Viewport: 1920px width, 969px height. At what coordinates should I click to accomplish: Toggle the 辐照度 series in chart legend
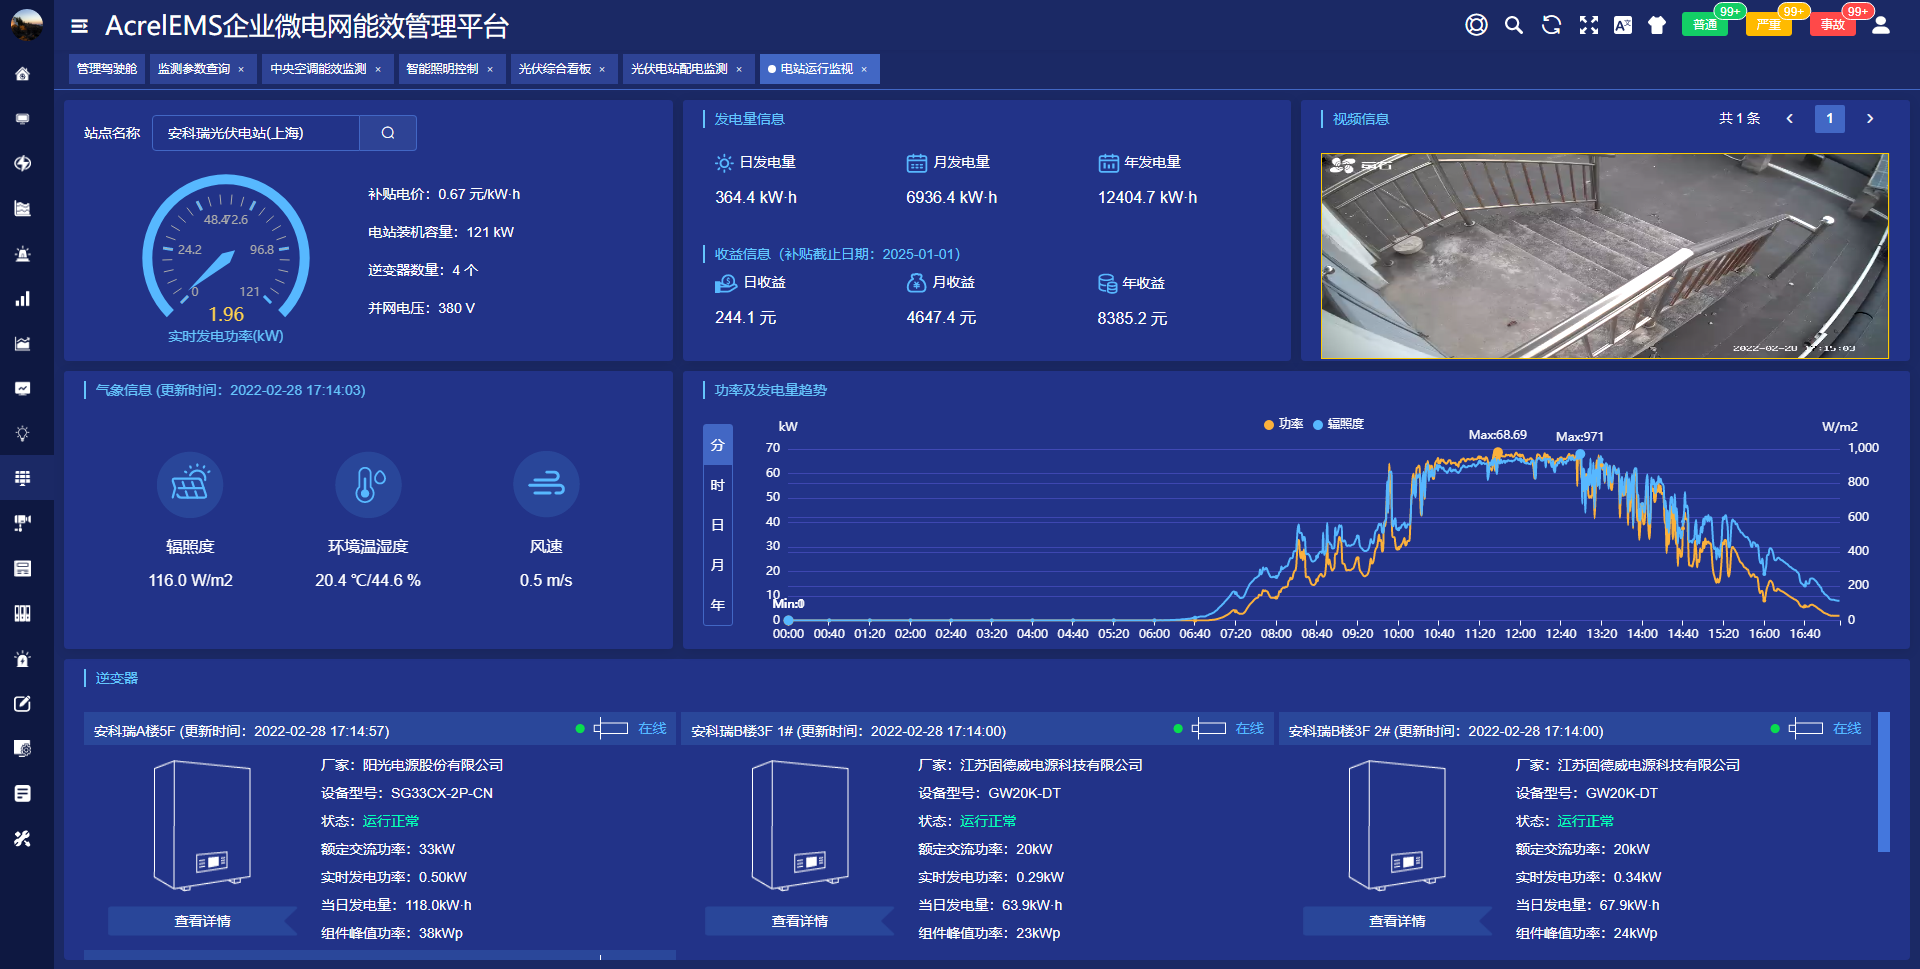tap(1338, 424)
